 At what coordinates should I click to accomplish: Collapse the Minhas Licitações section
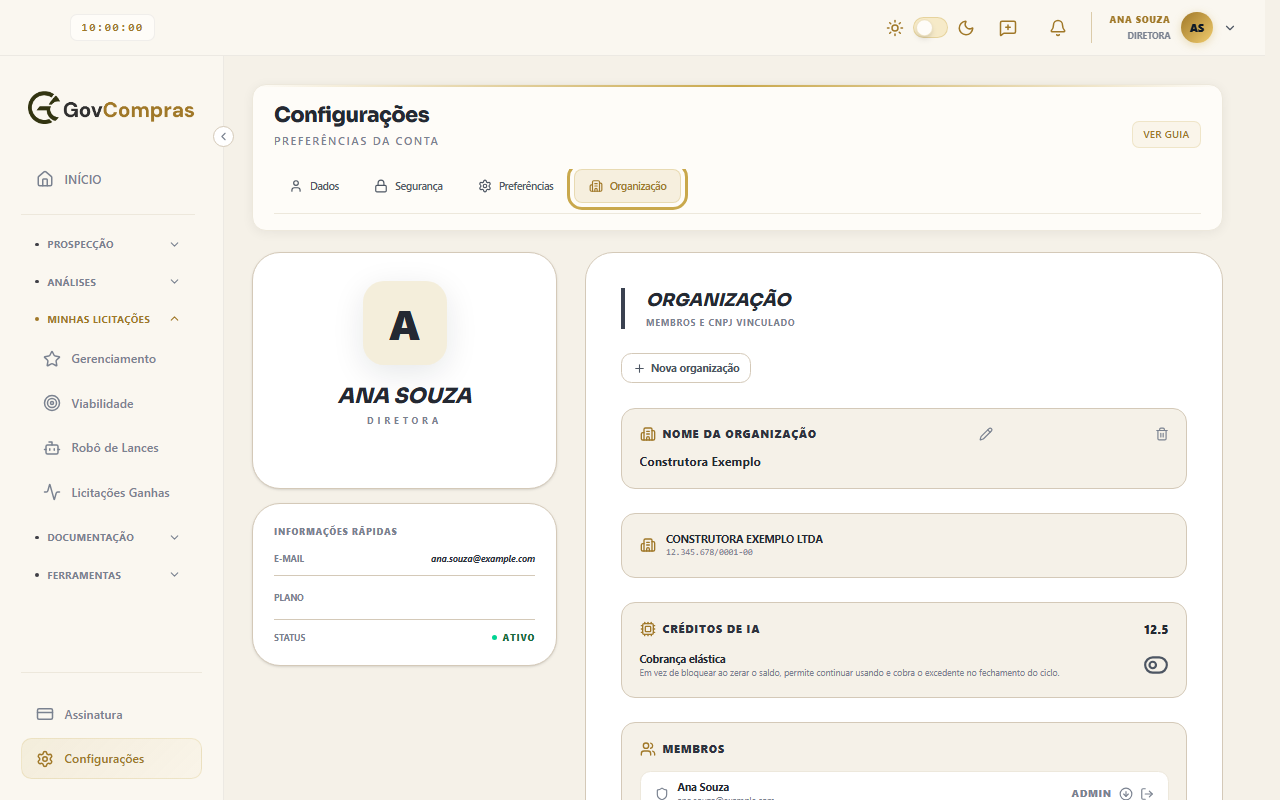pos(108,320)
